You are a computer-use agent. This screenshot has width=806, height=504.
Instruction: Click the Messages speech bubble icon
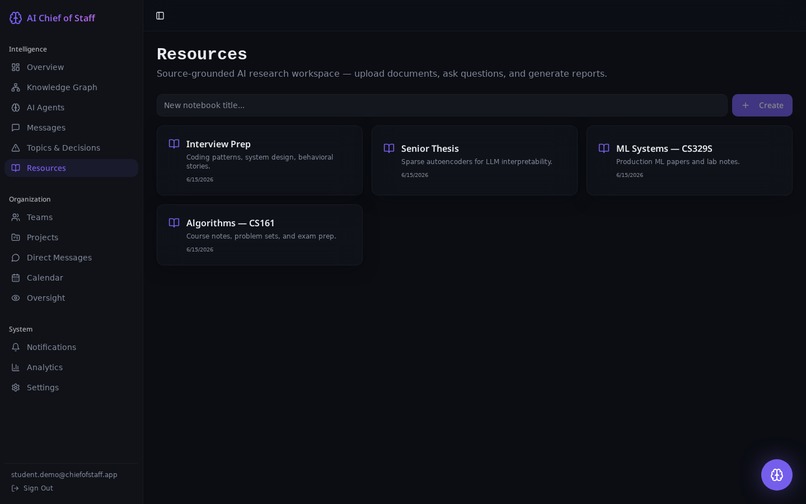pos(16,128)
